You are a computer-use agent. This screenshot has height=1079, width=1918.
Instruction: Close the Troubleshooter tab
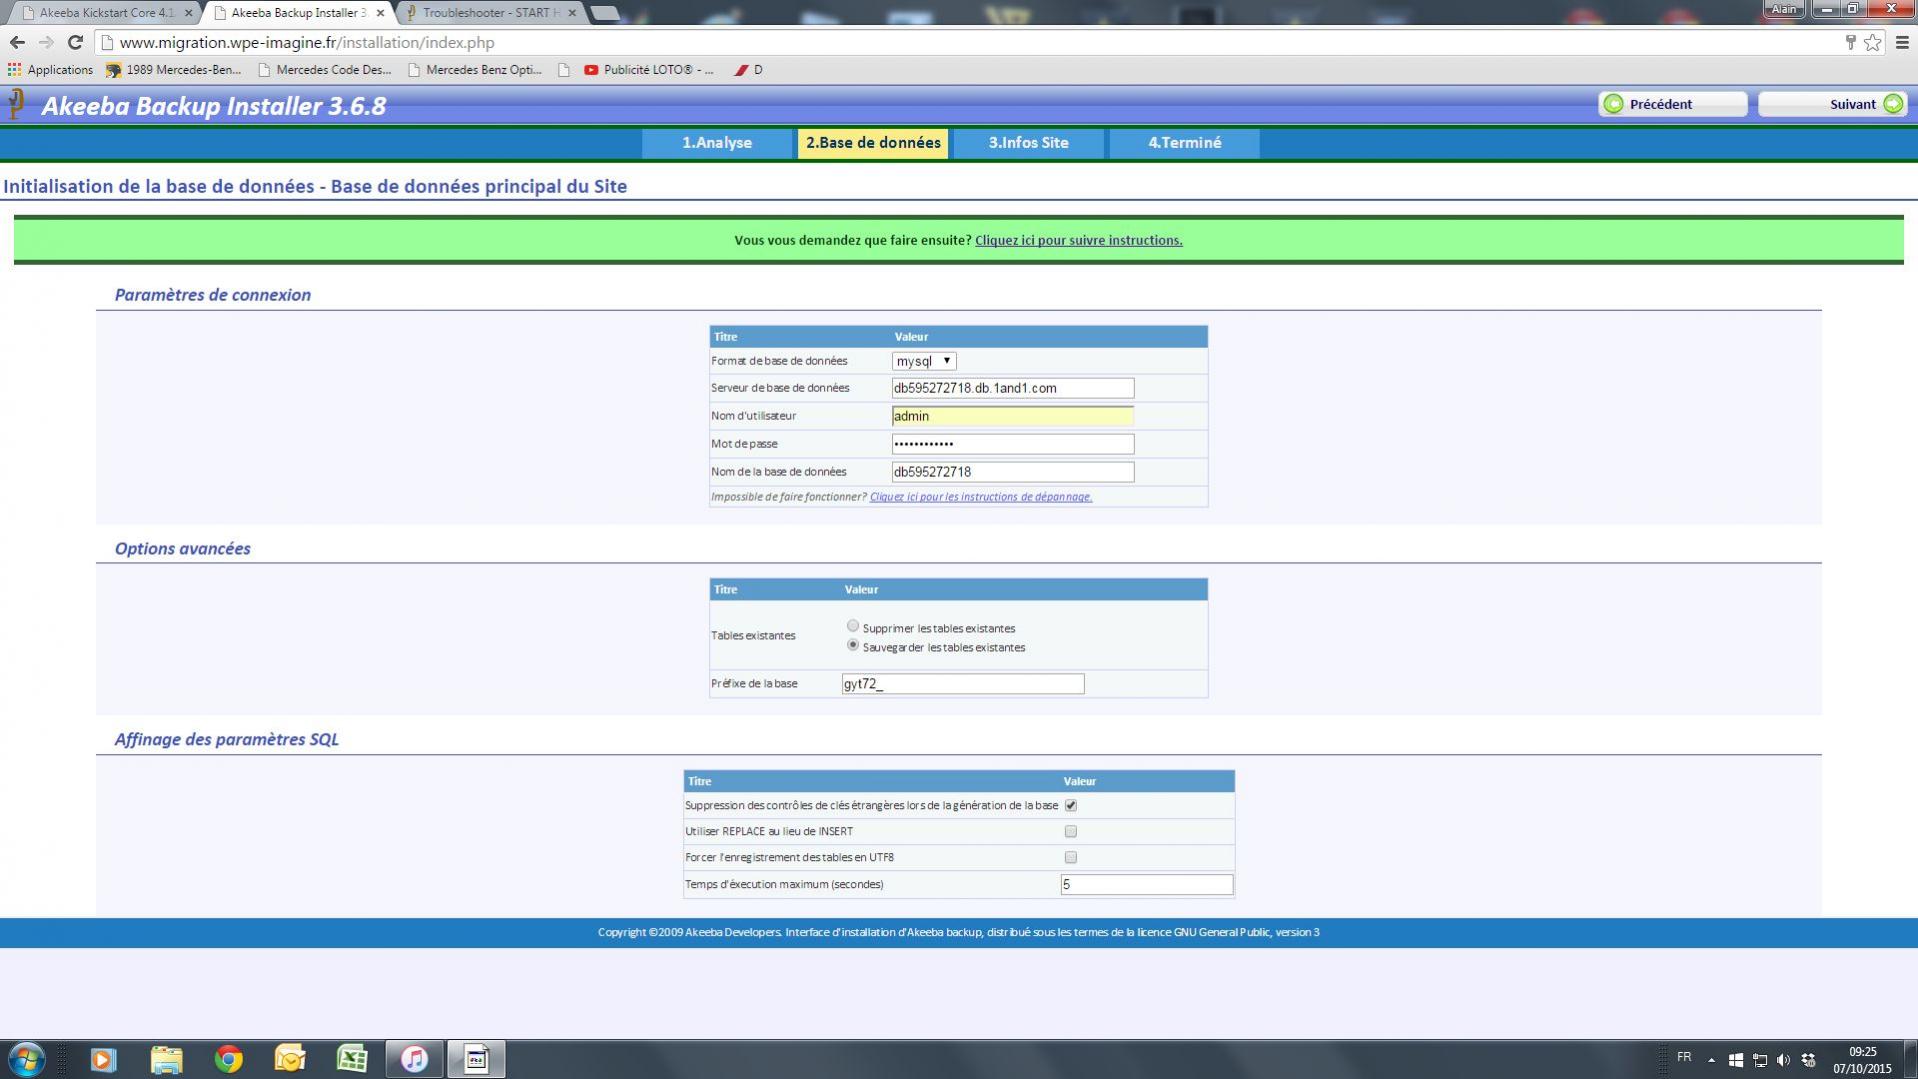(x=572, y=13)
